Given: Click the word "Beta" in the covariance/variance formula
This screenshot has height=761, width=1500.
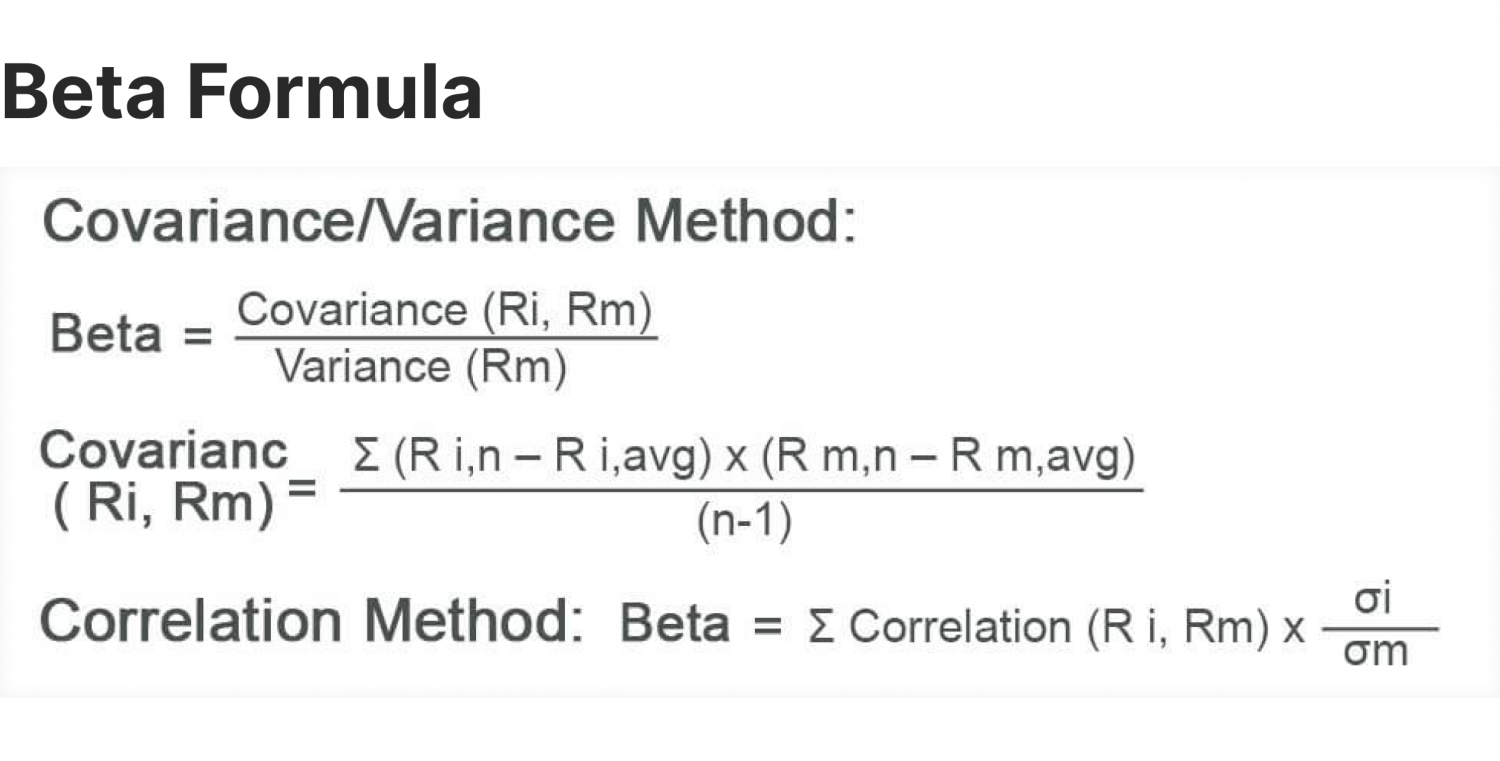Looking at the screenshot, I should (105, 334).
